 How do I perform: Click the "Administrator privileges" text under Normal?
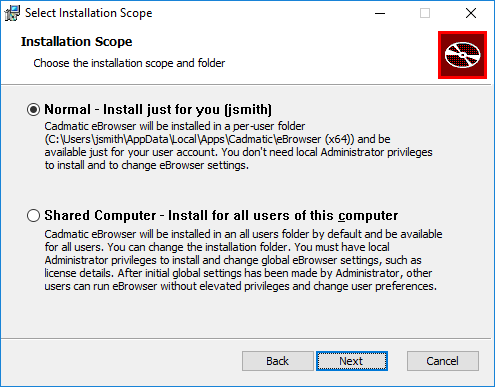tap(377, 152)
